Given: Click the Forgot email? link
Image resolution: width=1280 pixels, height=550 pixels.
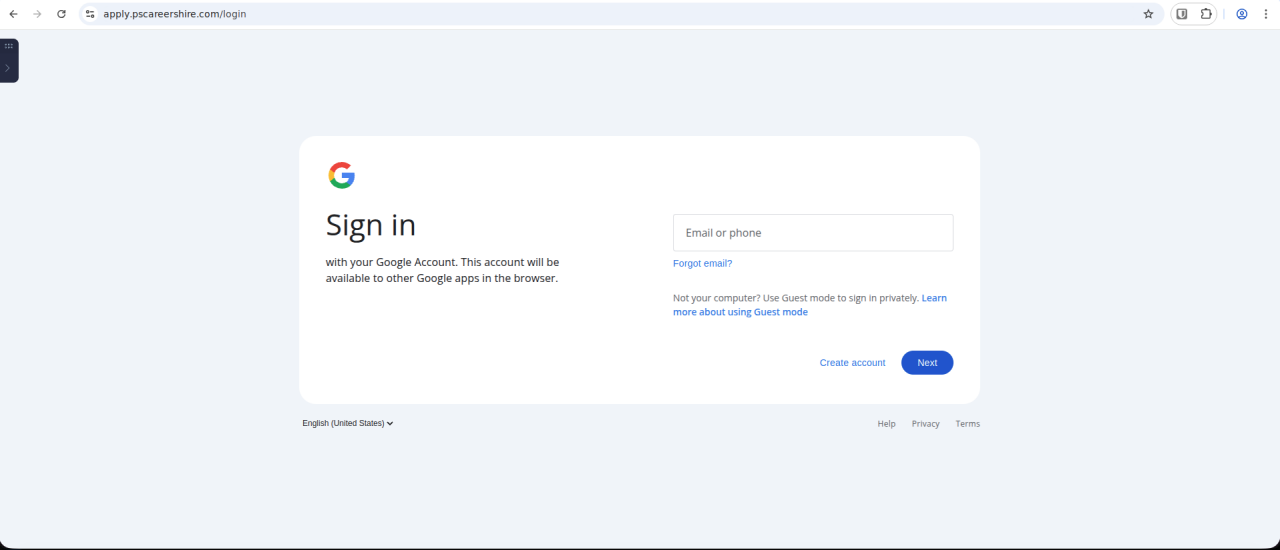Looking at the screenshot, I should [x=702, y=264].
